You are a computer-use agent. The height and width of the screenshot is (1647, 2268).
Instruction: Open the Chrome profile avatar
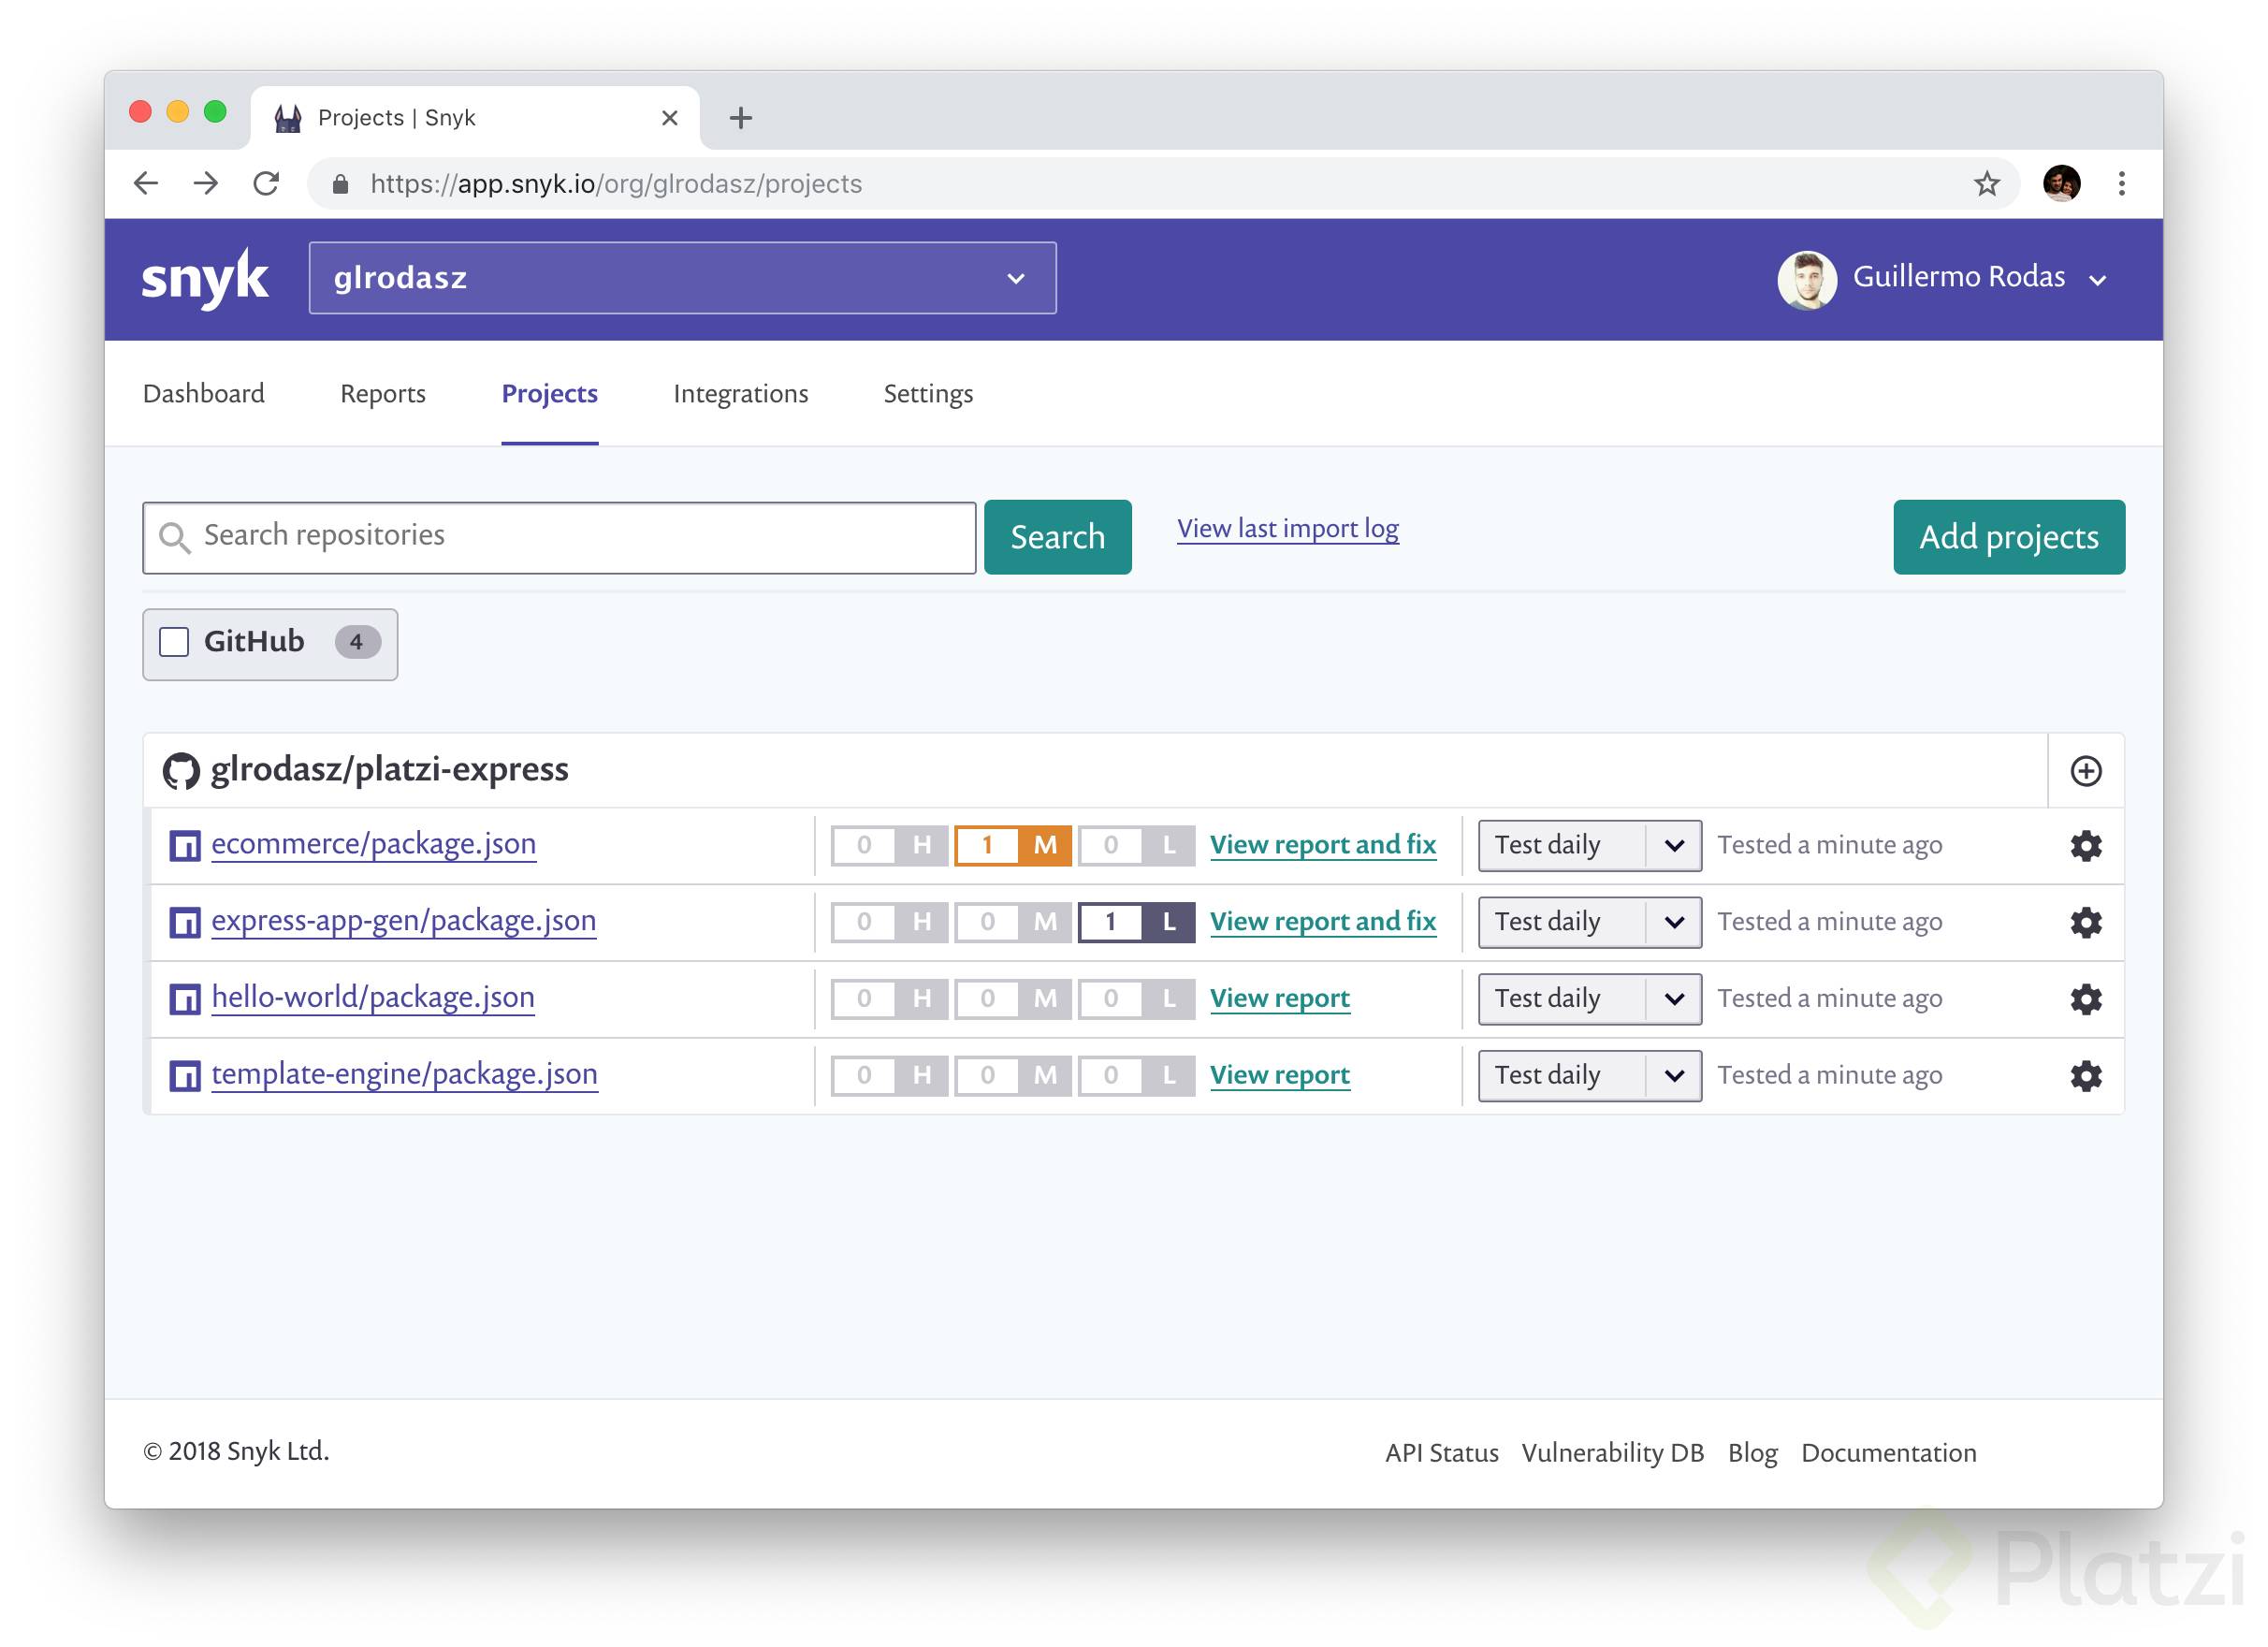point(2061,183)
